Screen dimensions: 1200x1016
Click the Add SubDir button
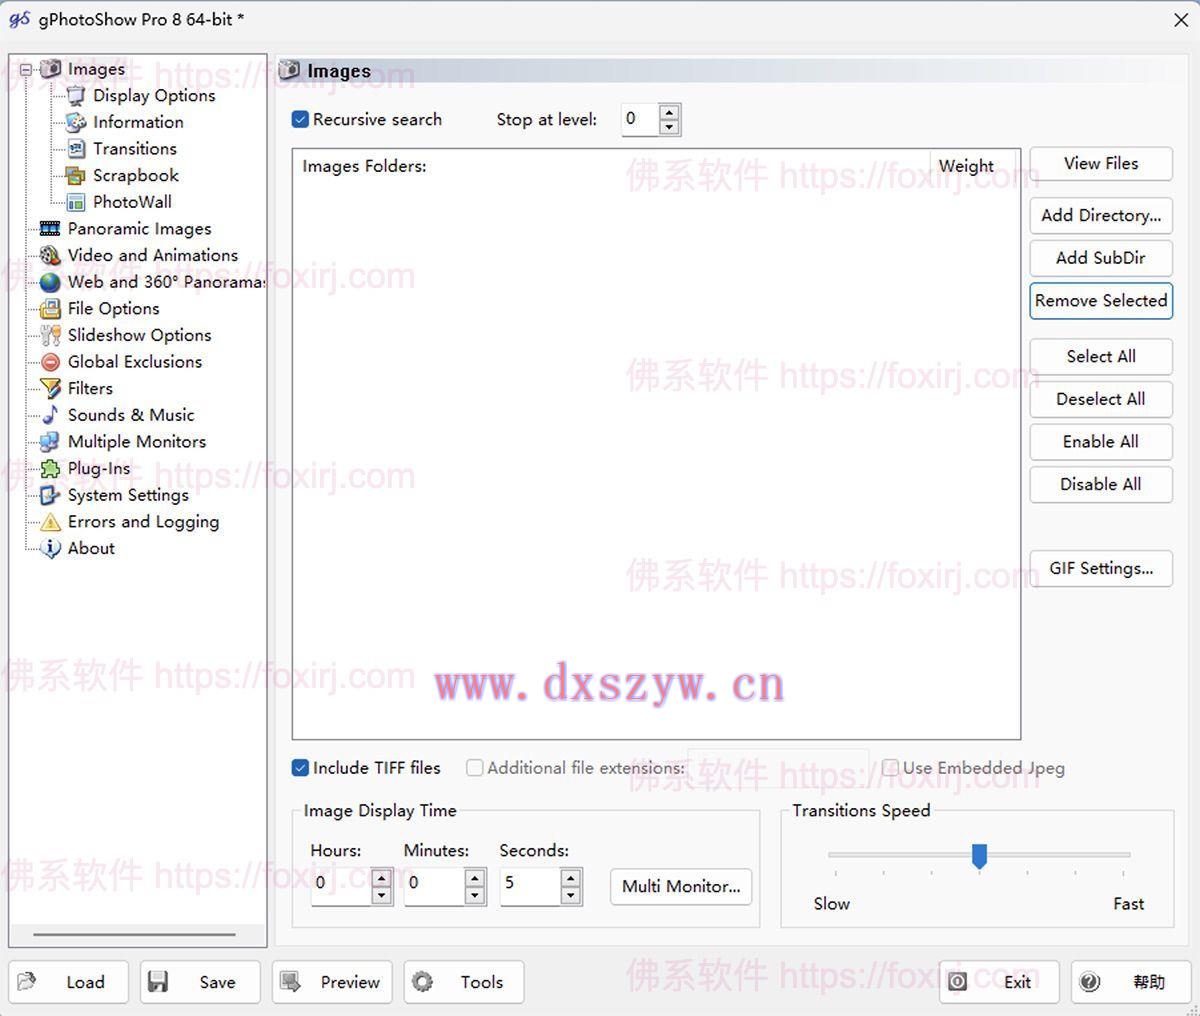click(x=1101, y=258)
